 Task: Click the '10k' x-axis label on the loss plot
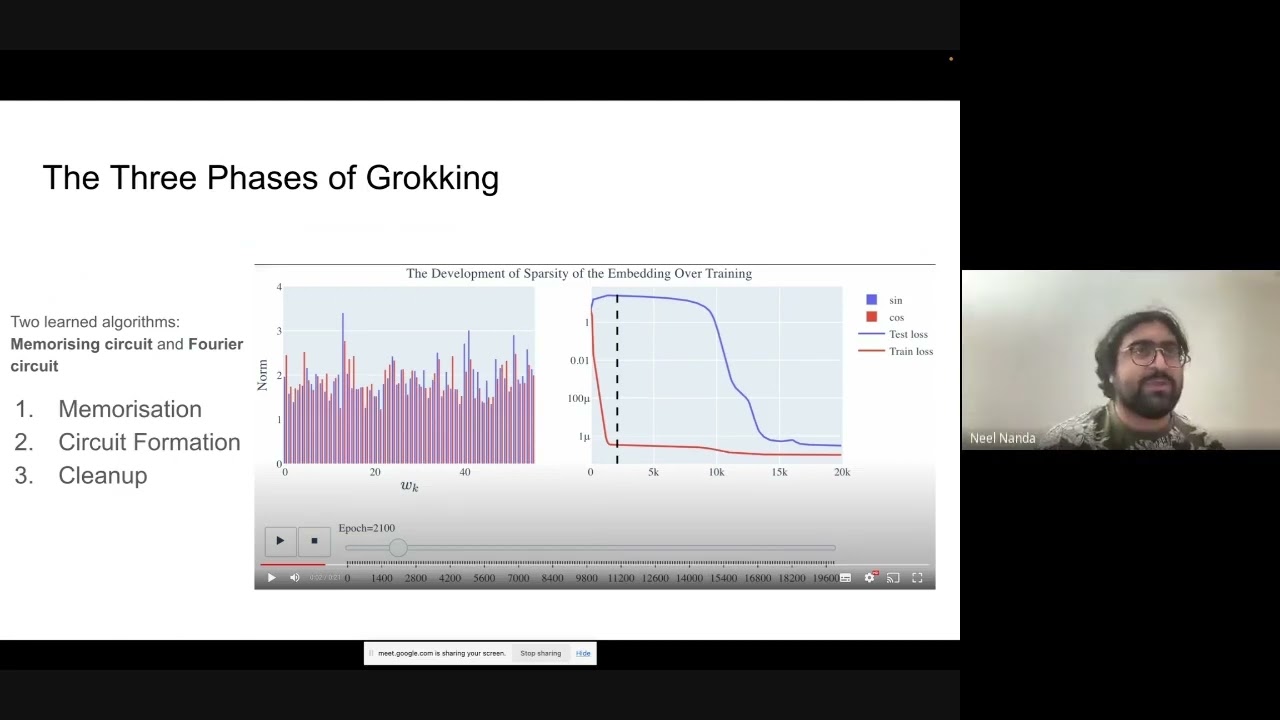pos(716,472)
